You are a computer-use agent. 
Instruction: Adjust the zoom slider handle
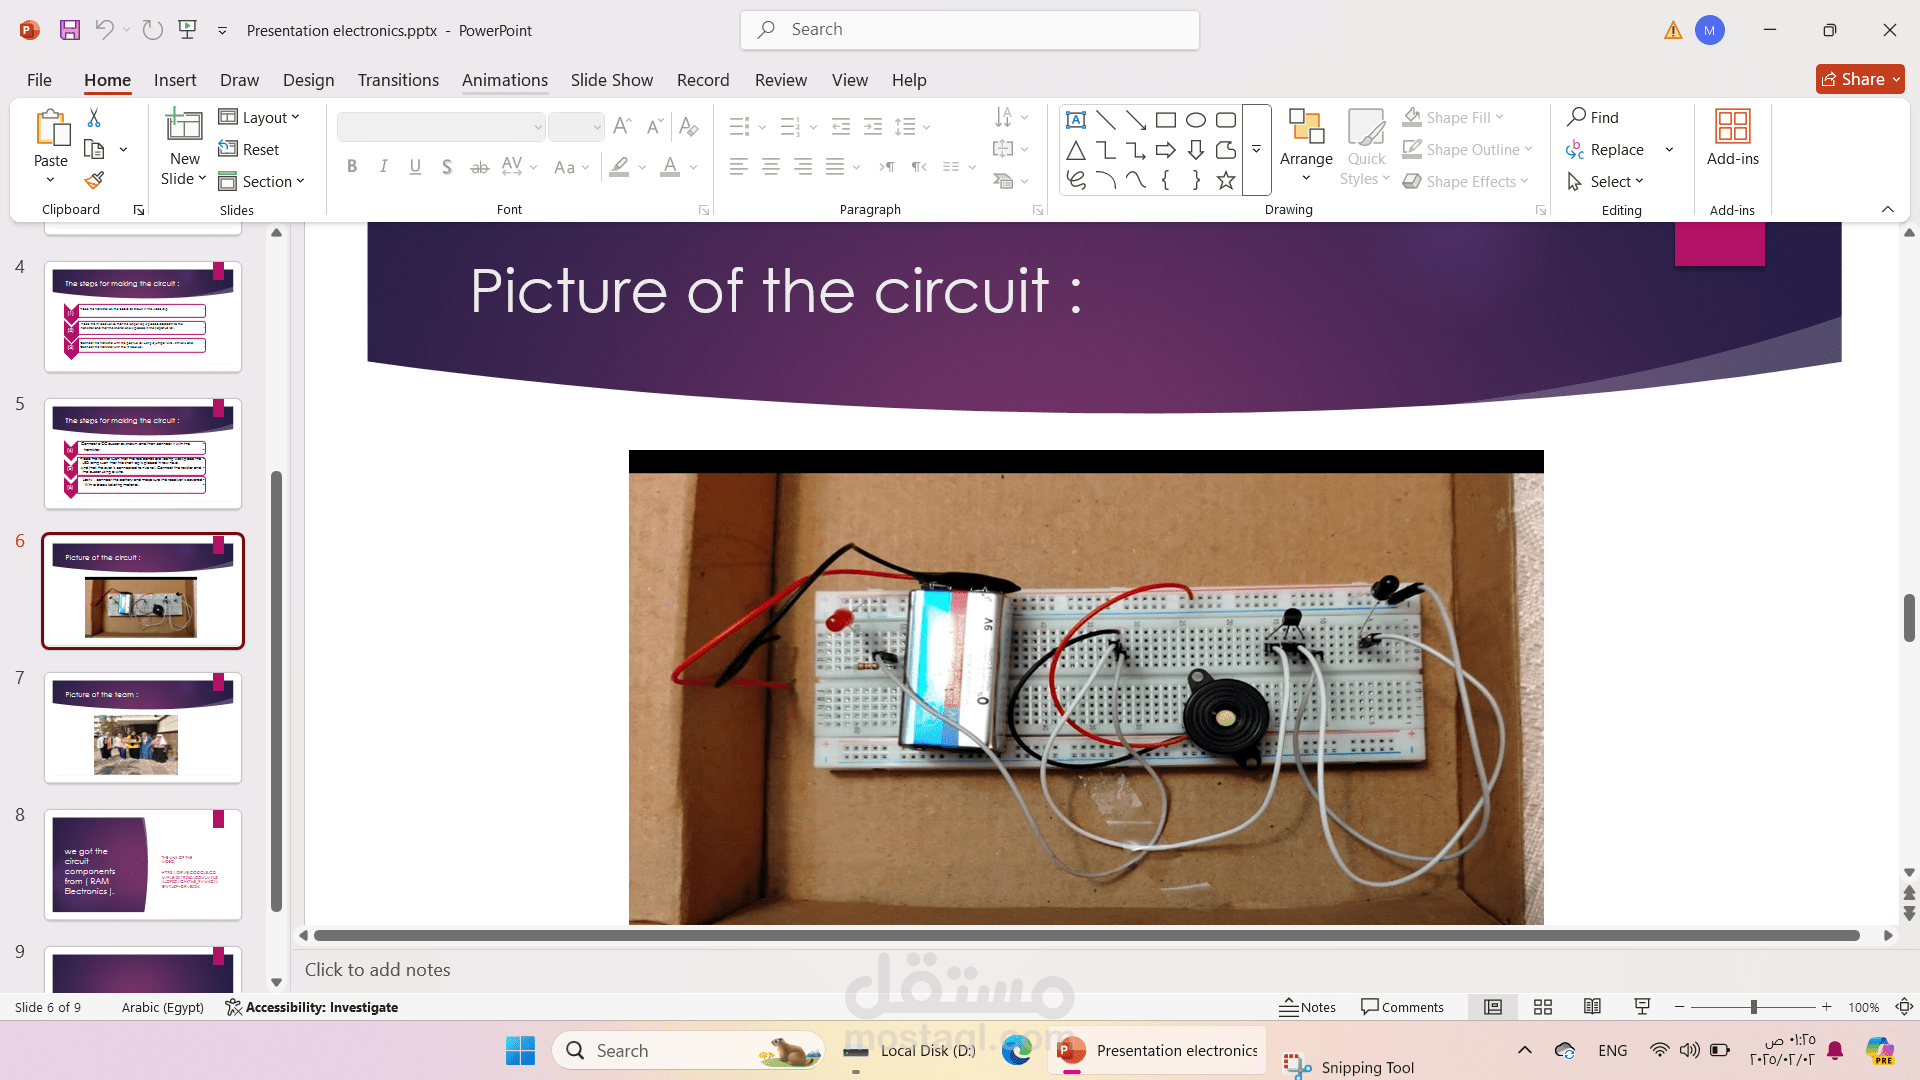(1753, 1007)
